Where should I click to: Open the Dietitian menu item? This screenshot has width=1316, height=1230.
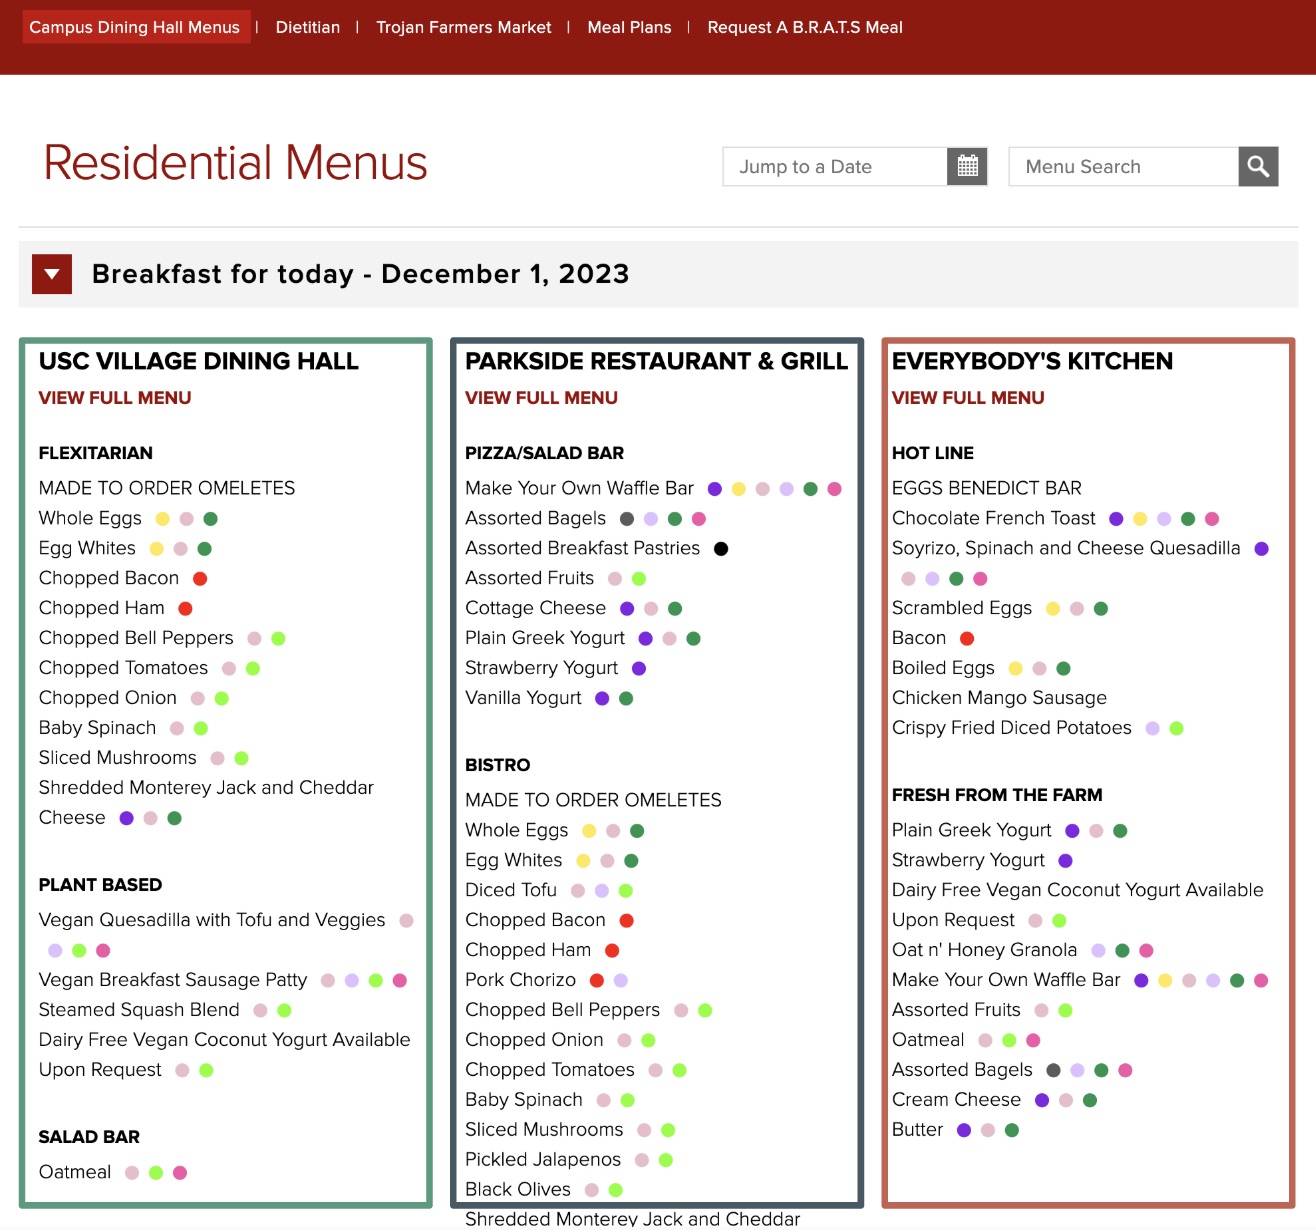[308, 27]
